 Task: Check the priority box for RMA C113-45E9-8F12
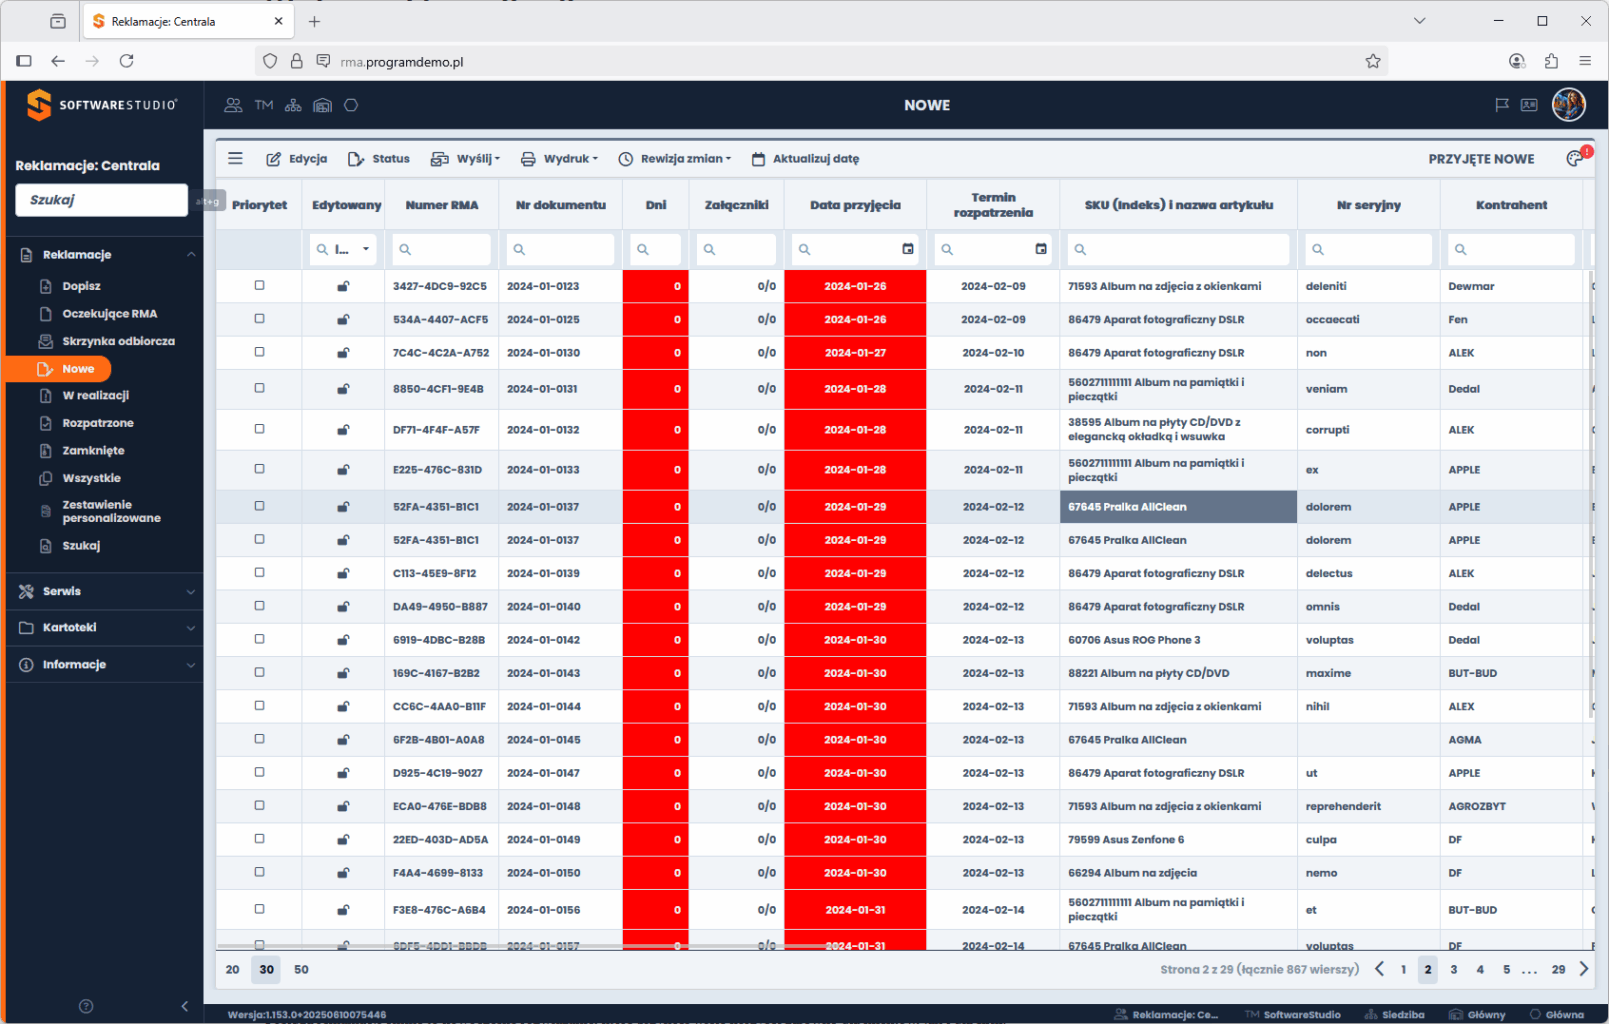(x=259, y=573)
